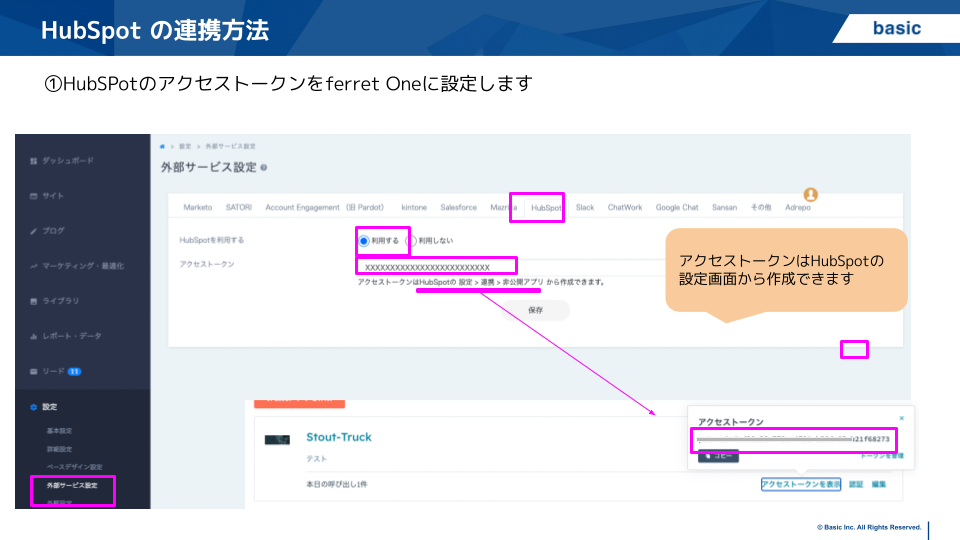Click the 認証 link in Stout-Truck row

click(856, 484)
